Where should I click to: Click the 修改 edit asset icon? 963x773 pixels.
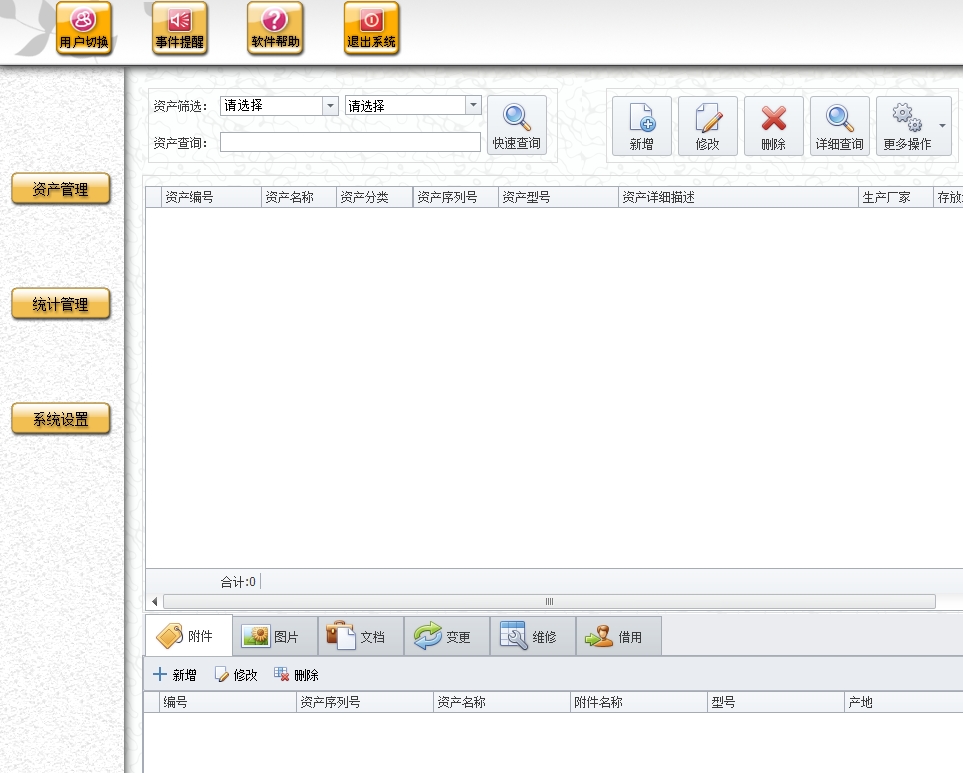707,126
